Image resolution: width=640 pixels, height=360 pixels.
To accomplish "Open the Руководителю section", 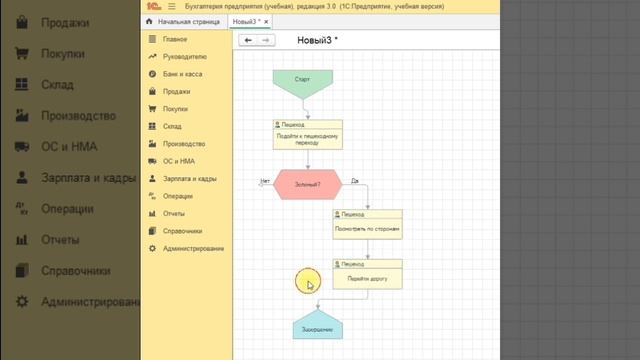I will [x=185, y=57].
